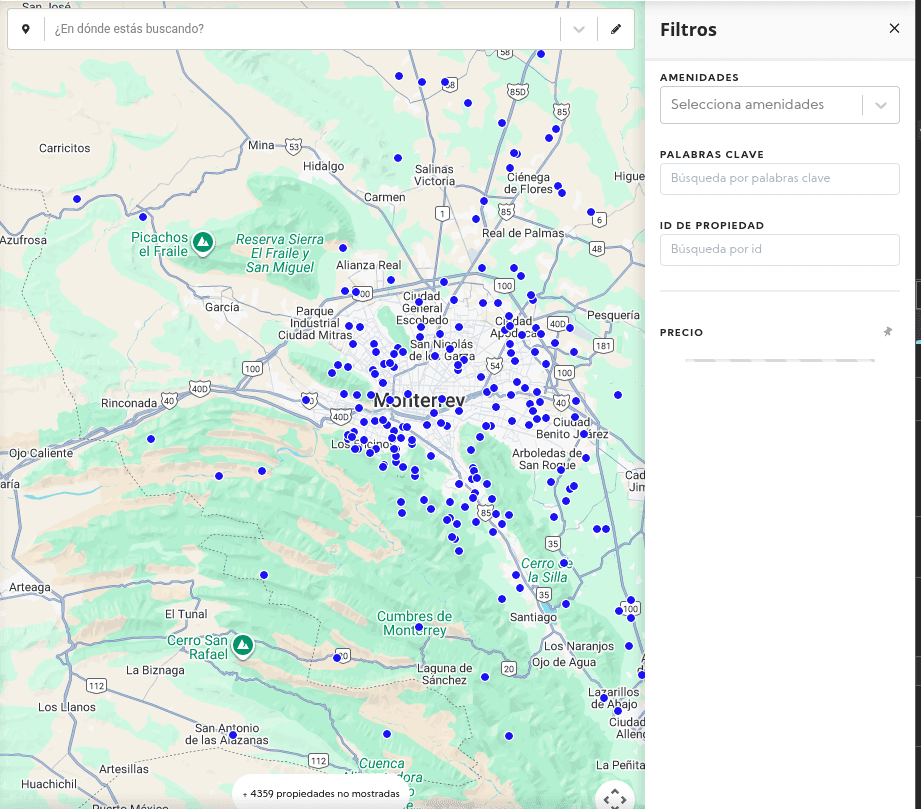Click the Cumbres de Monterrey map label
The image size is (921, 809).
414,623
